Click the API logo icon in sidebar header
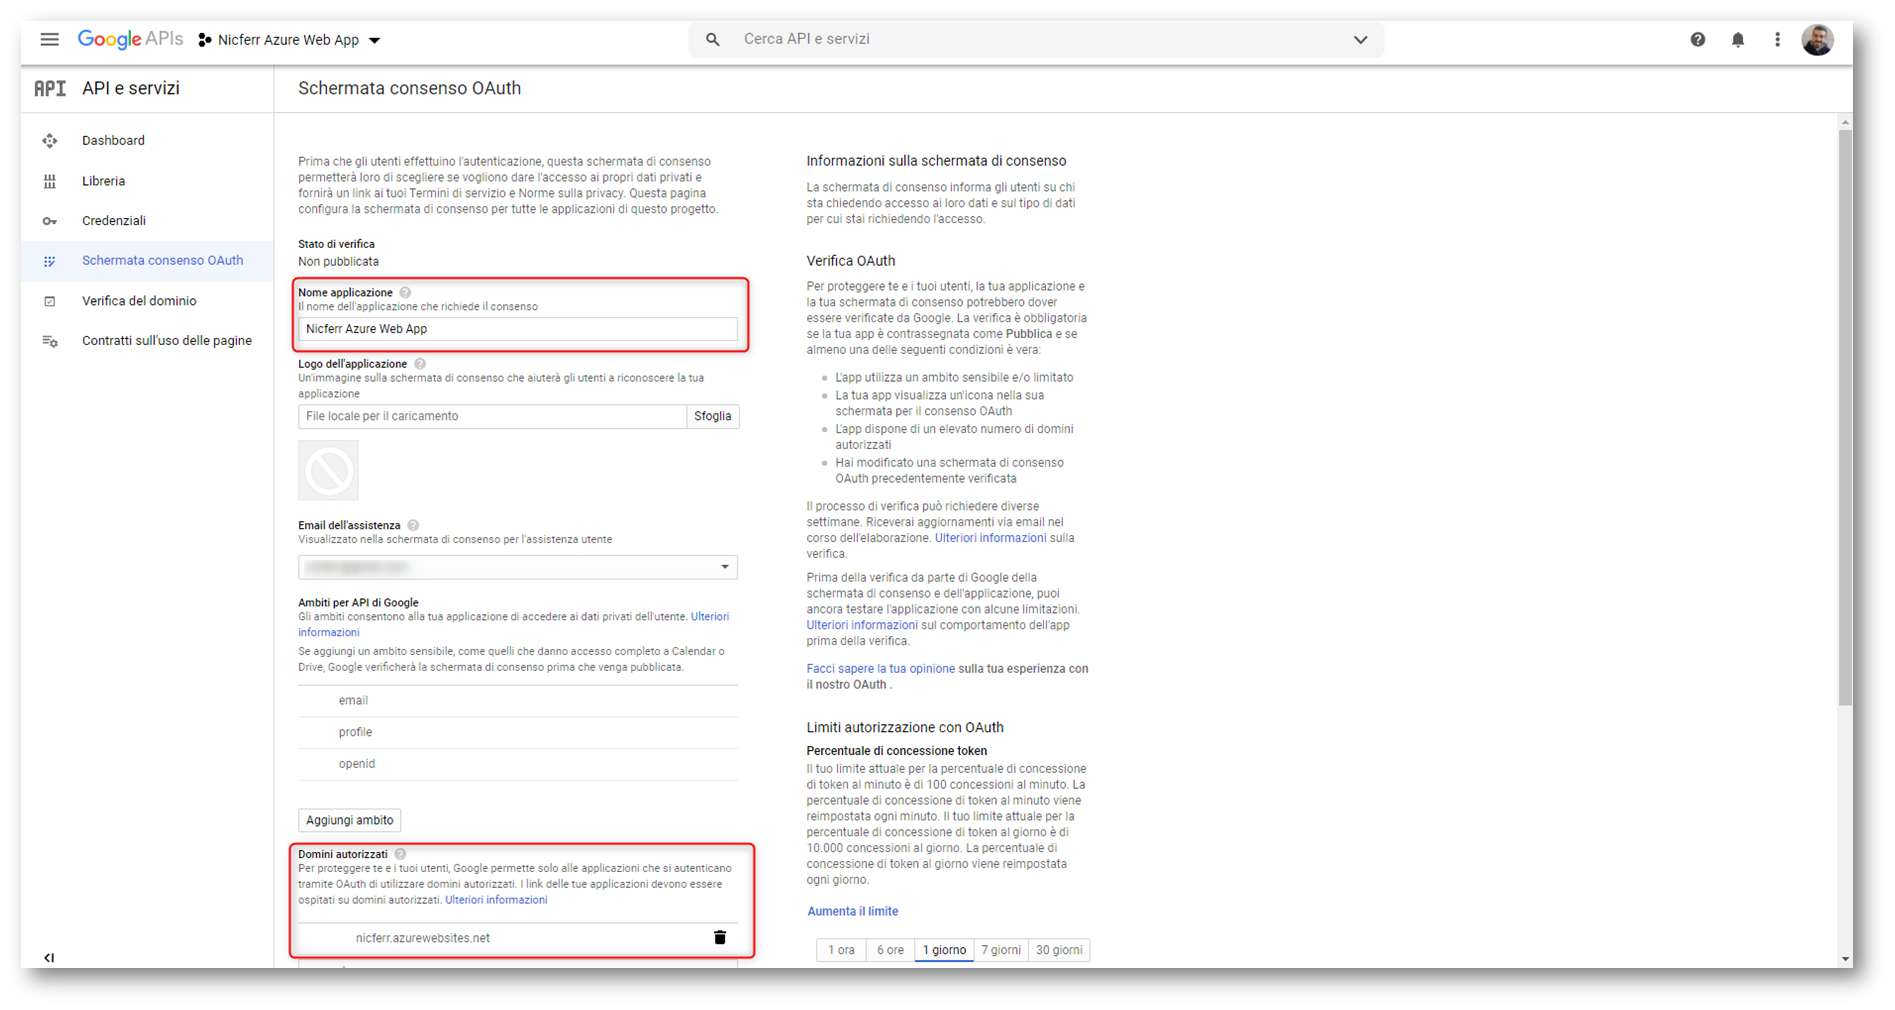1895x1010 pixels. [50, 88]
